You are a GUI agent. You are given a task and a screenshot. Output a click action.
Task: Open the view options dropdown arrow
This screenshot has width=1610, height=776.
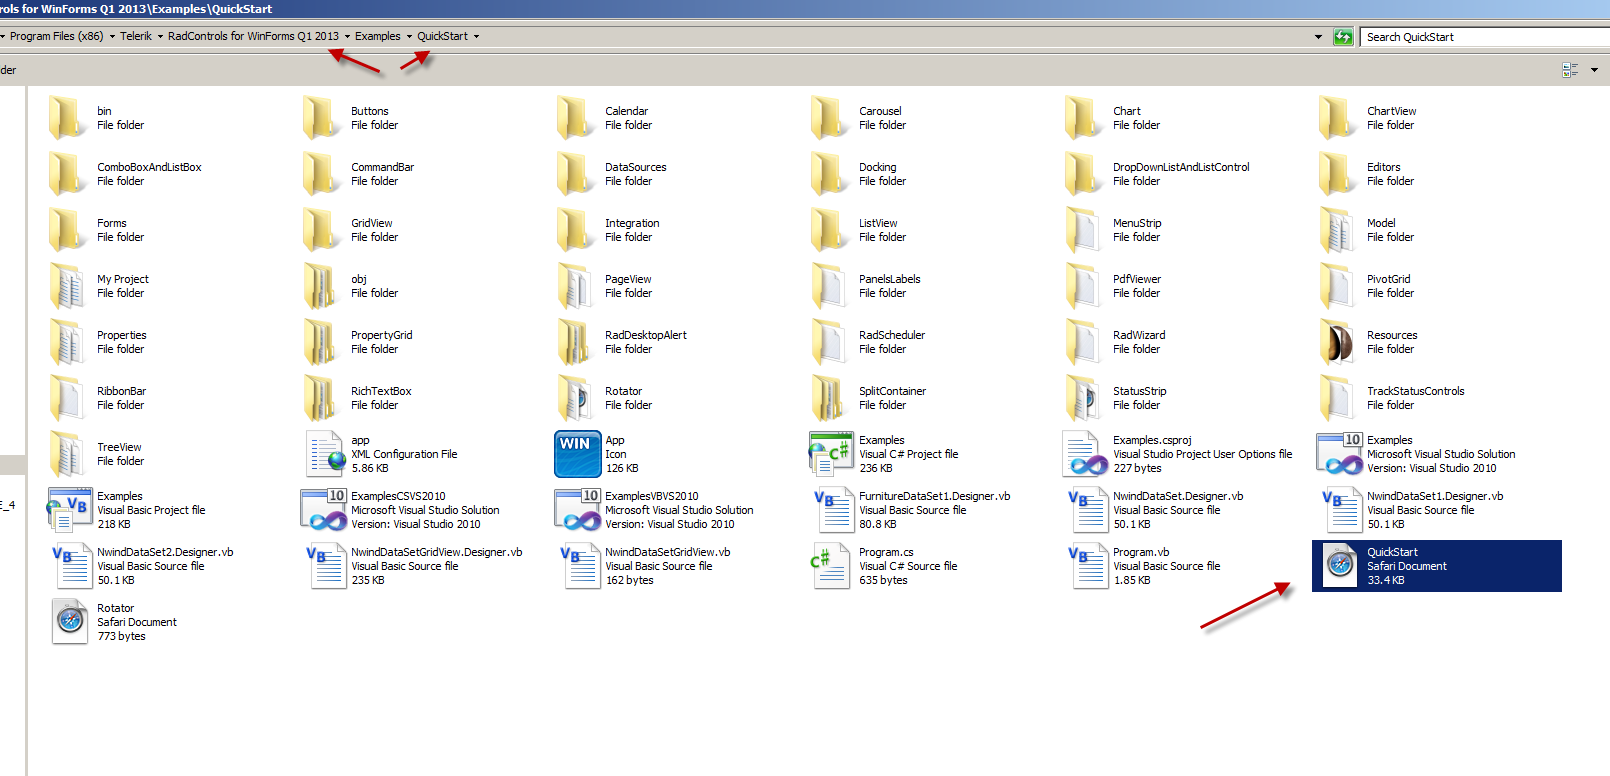(x=1594, y=70)
